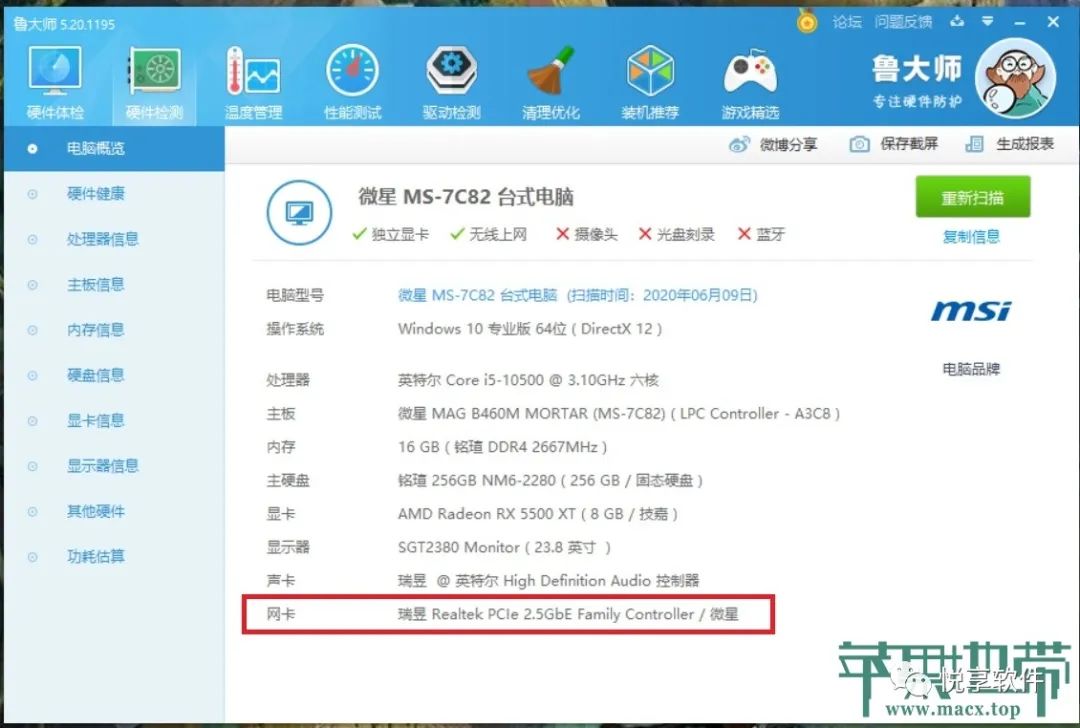Share via 微博分享

(773, 144)
